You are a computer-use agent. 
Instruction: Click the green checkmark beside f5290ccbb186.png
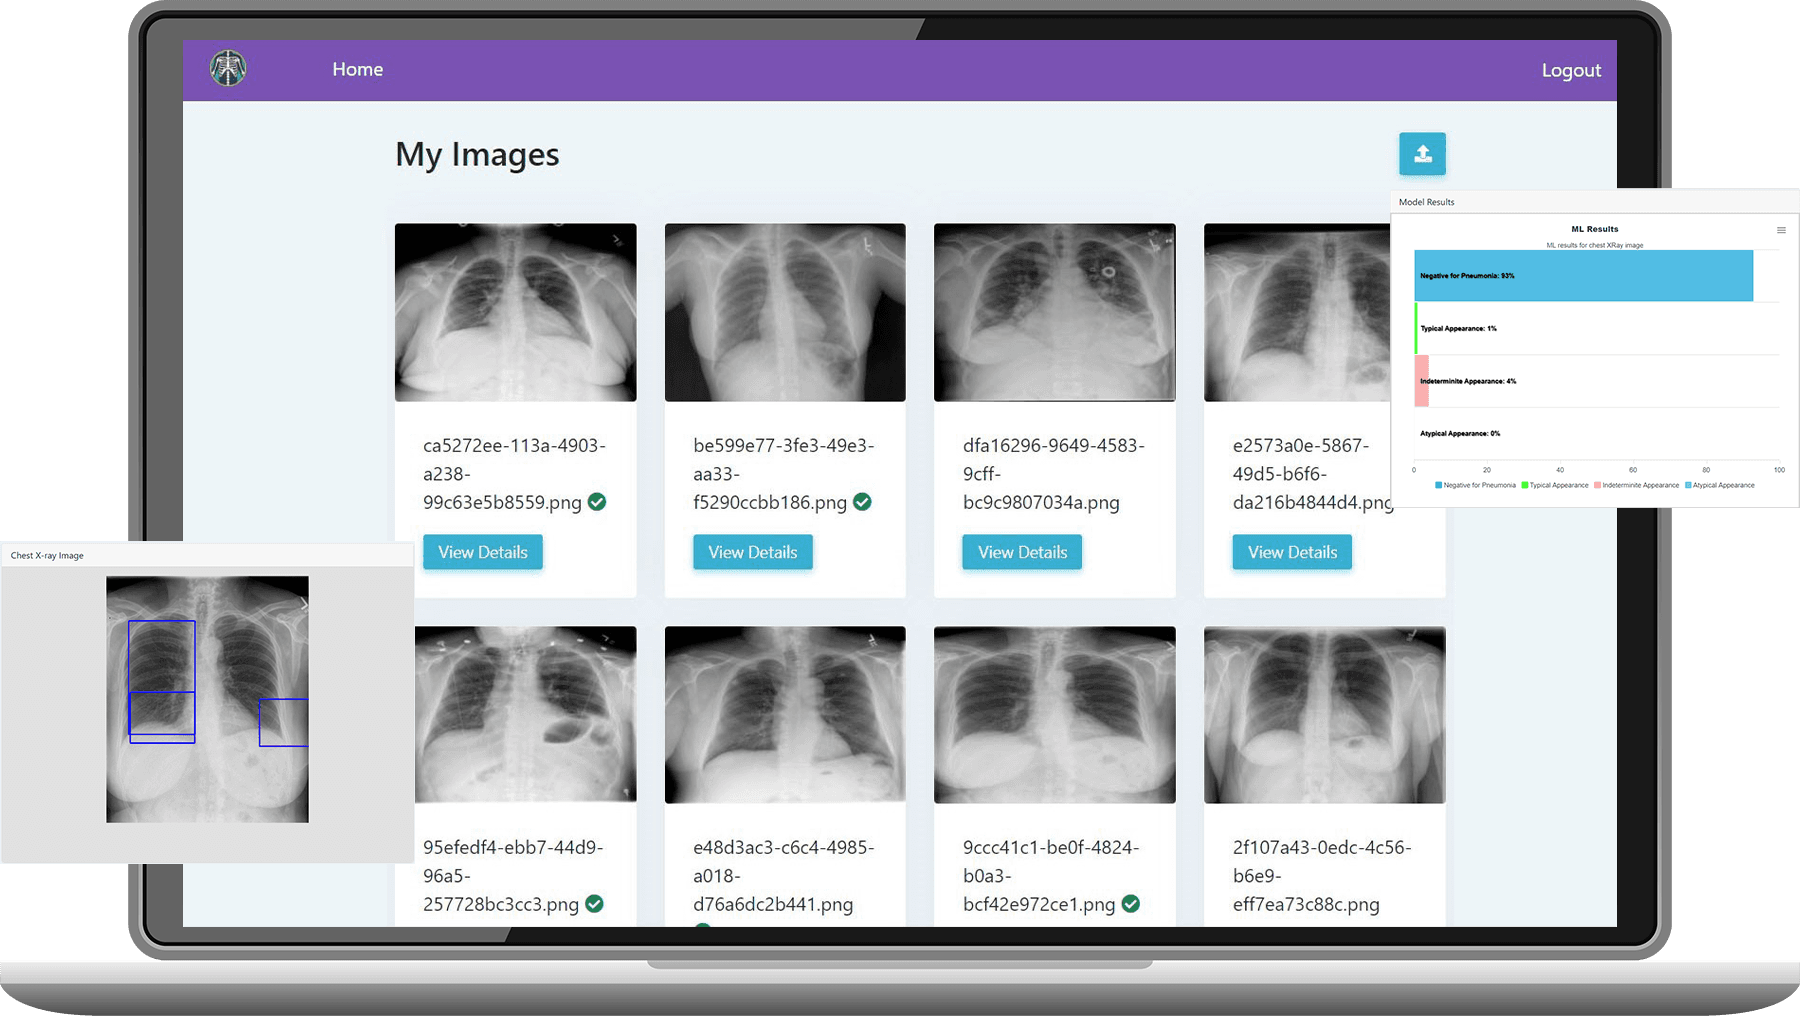pyautogui.click(x=862, y=502)
